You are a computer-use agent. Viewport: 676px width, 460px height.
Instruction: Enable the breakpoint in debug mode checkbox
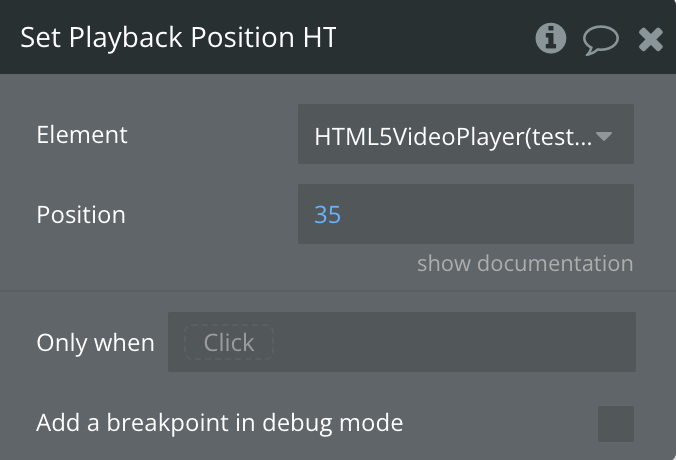click(x=616, y=423)
